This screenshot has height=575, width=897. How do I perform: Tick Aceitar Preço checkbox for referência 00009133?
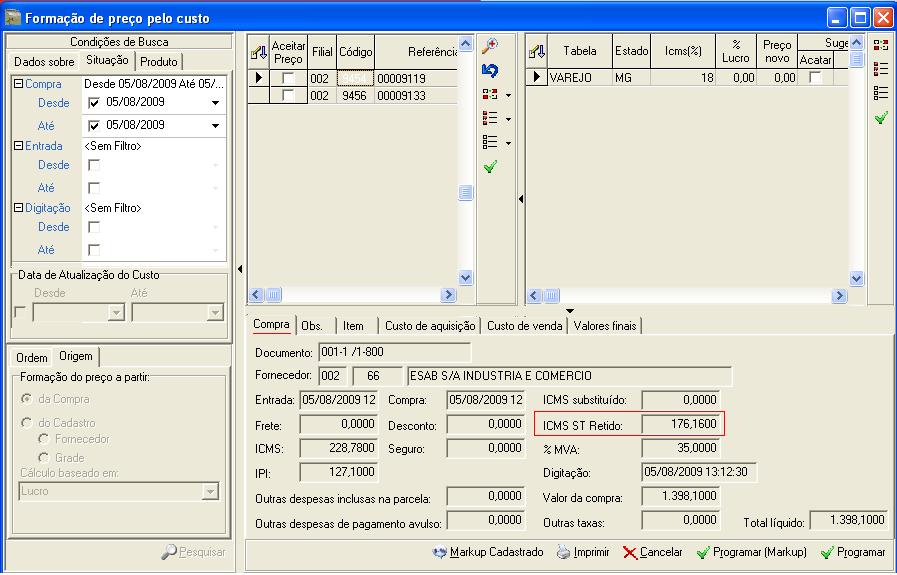pyautogui.click(x=288, y=96)
